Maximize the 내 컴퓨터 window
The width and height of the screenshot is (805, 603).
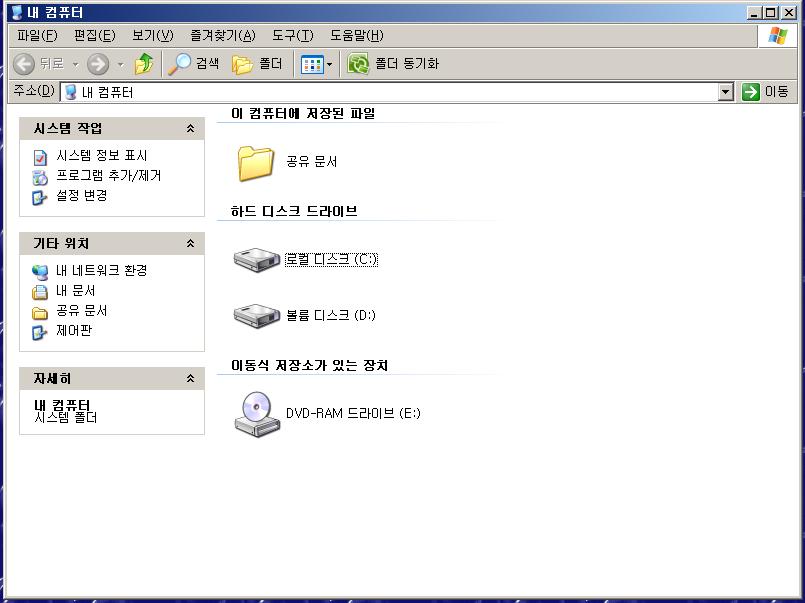(x=771, y=12)
